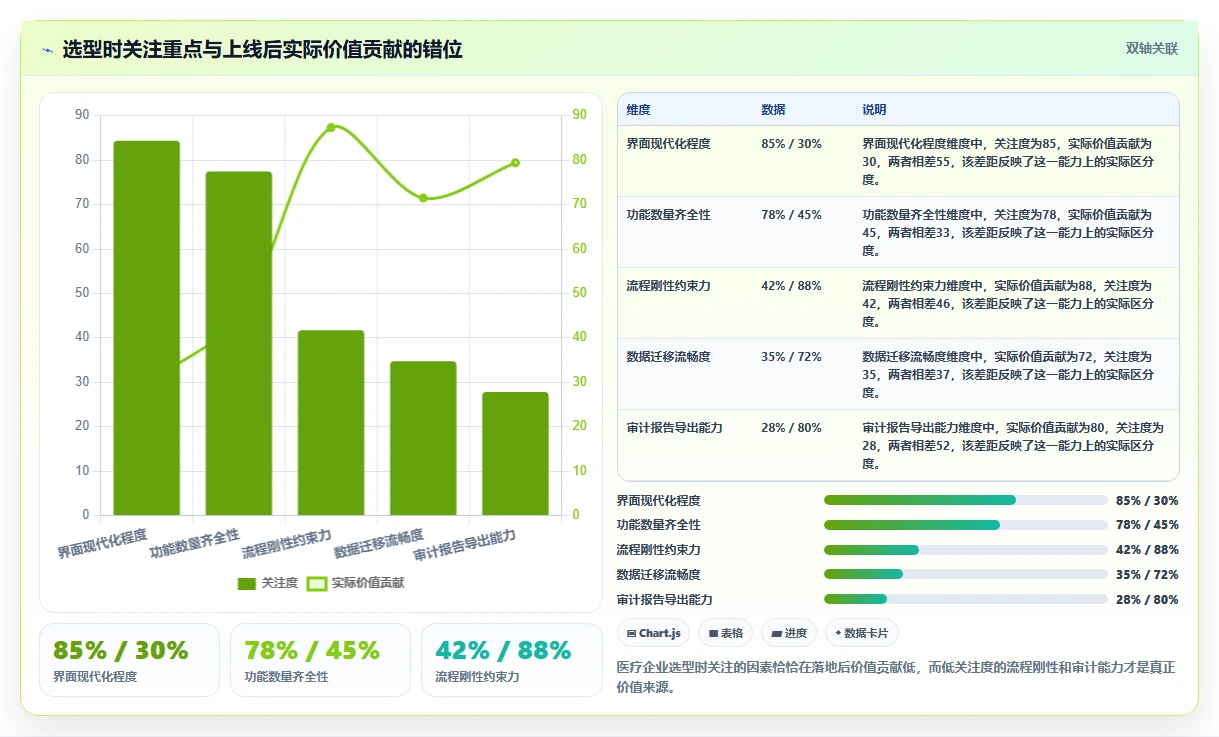Screen dimensions: 1219x737
Task: Click table value 85% / 30%
Action: coord(791,144)
